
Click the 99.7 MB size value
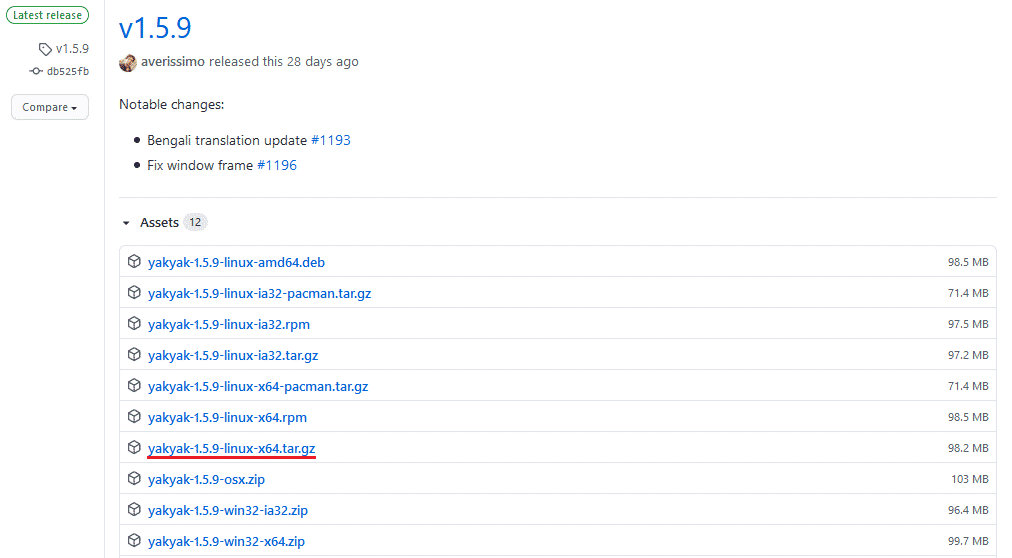point(968,541)
